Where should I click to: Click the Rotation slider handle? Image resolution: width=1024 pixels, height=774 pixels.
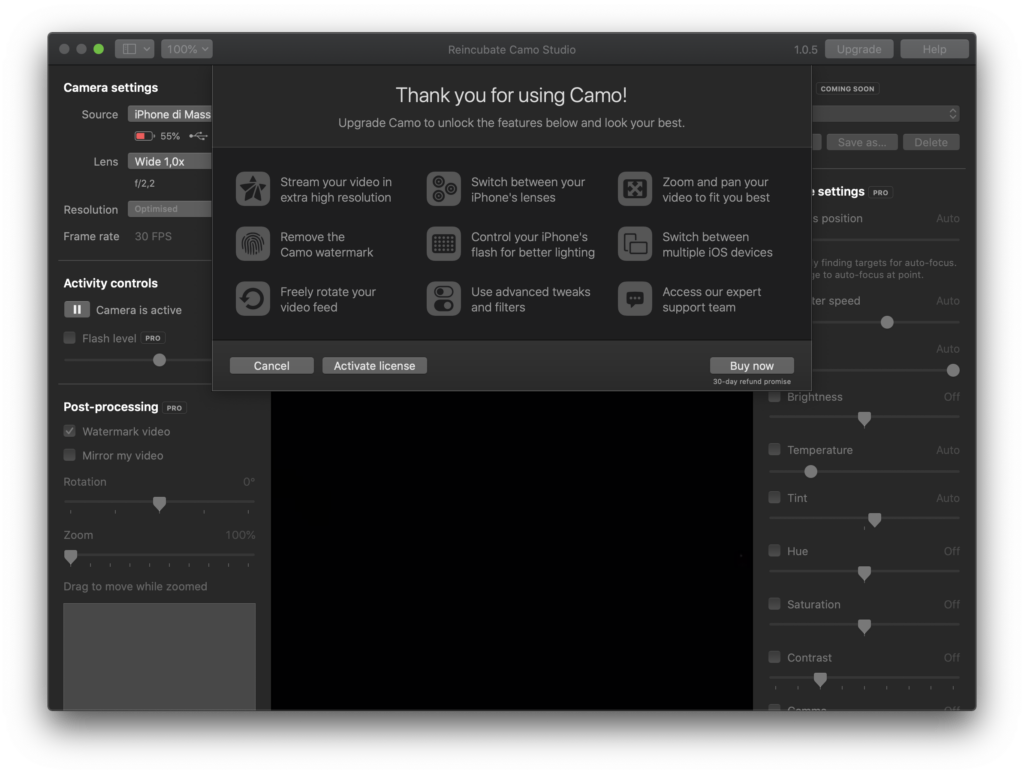[x=159, y=504]
